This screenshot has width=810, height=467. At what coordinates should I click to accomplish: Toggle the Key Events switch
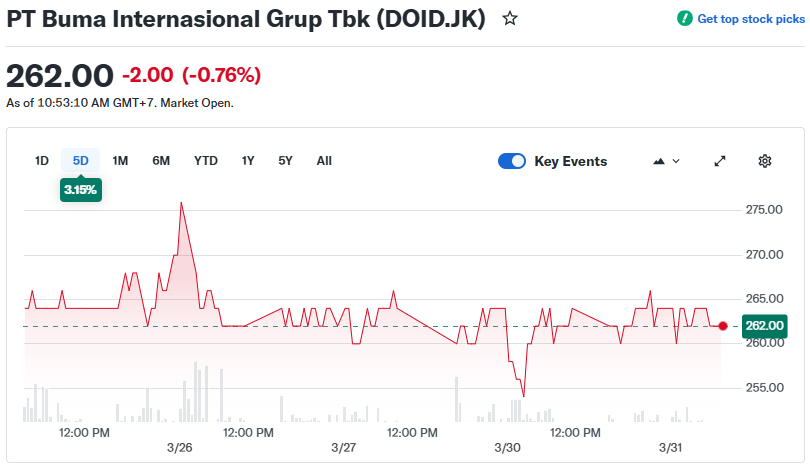(512, 161)
